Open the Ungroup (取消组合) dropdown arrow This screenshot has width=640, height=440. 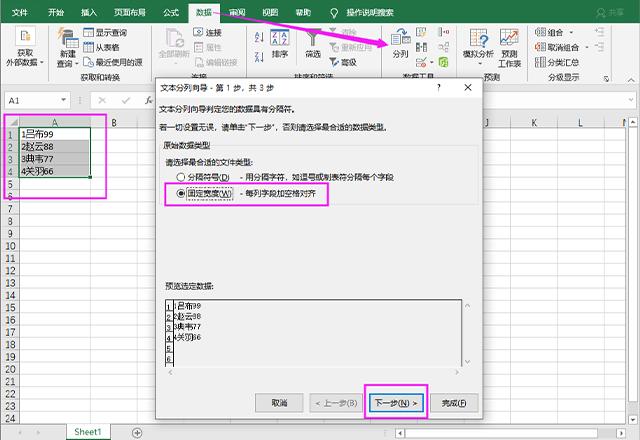click(x=587, y=47)
